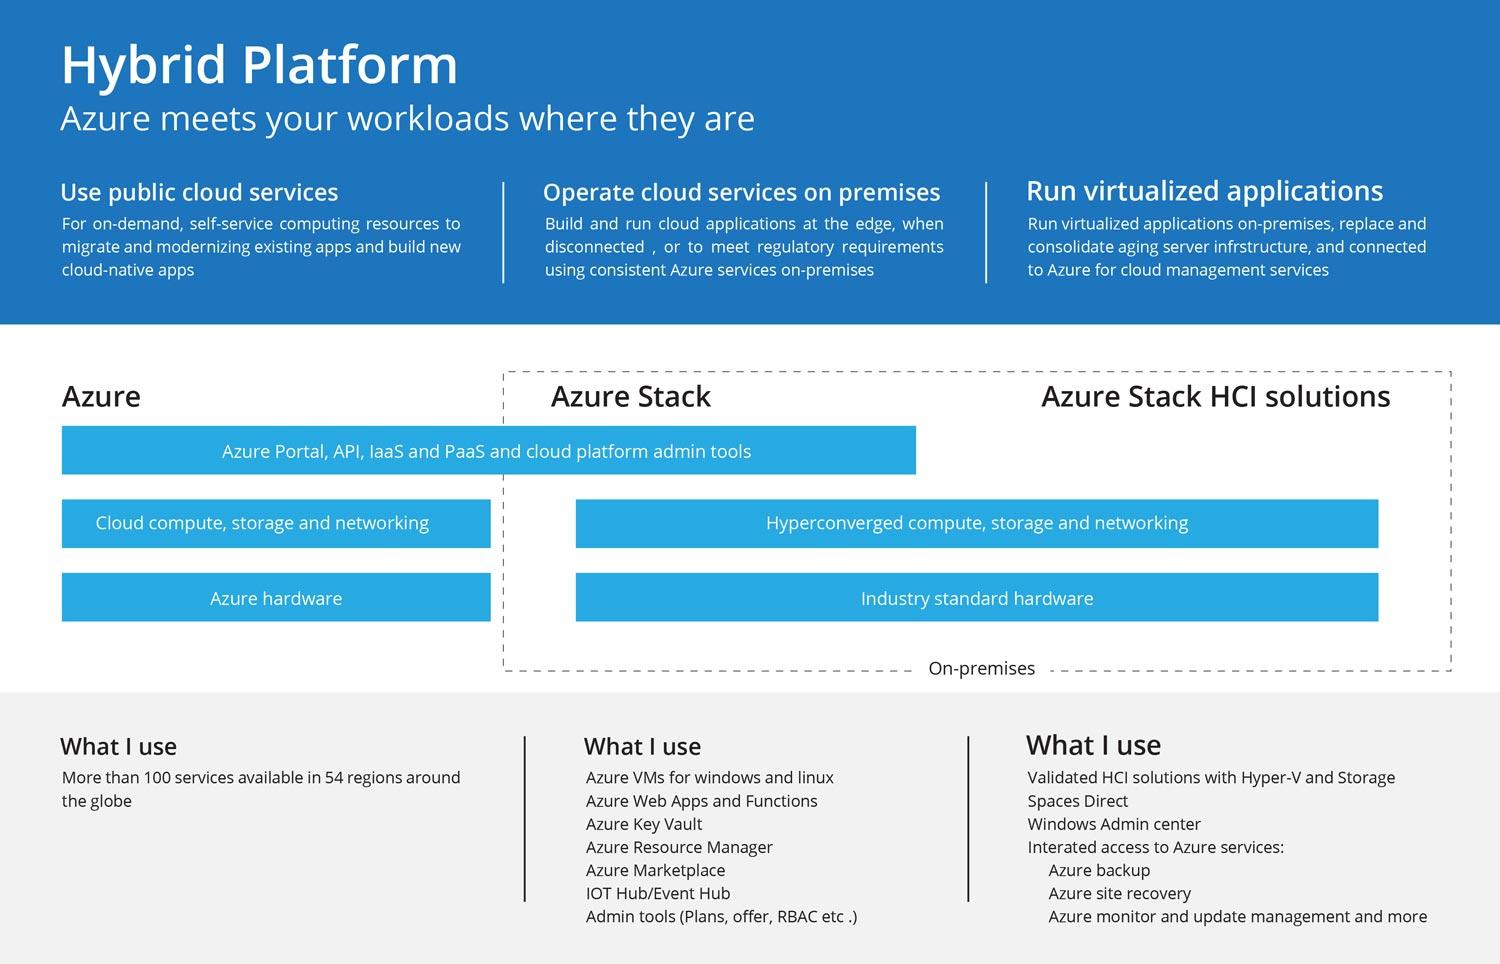The height and width of the screenshot is (964, 1500).
Task: Click the paragraph starting 'Build and run cloud applications'
Action: point(744,247)
